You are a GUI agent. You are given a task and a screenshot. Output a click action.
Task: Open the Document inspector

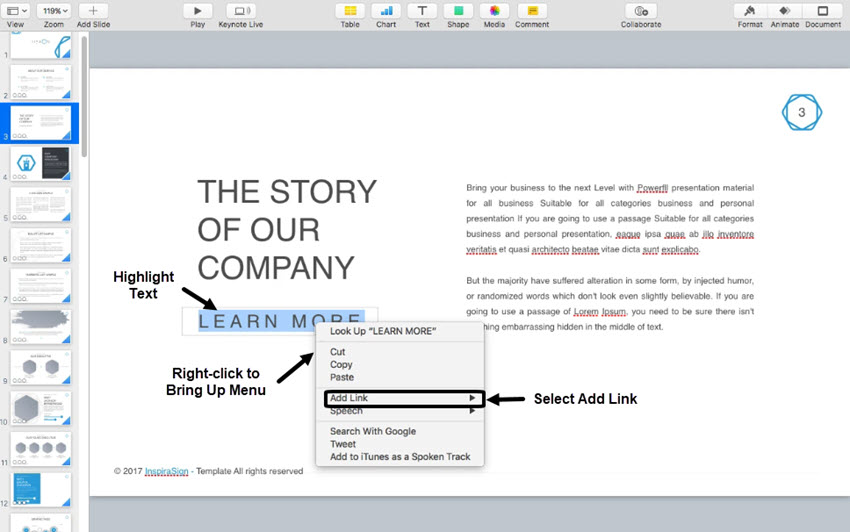pos(823,11)
